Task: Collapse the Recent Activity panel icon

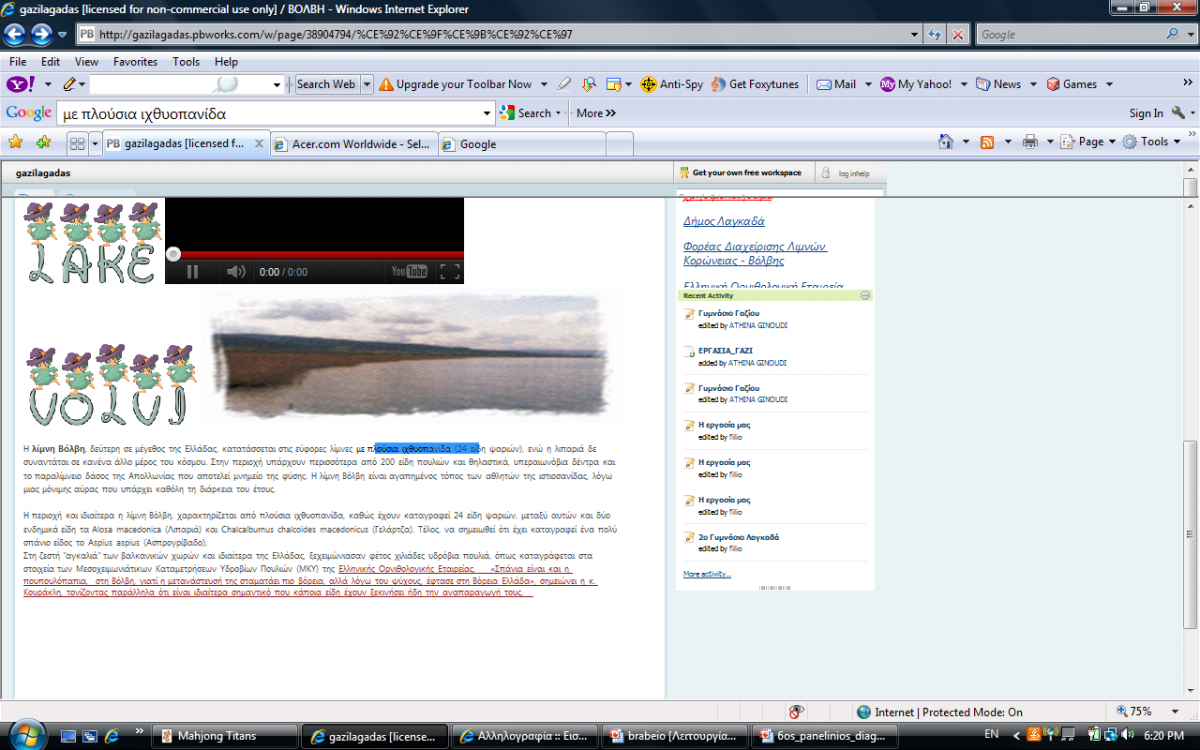Action: 865,295
